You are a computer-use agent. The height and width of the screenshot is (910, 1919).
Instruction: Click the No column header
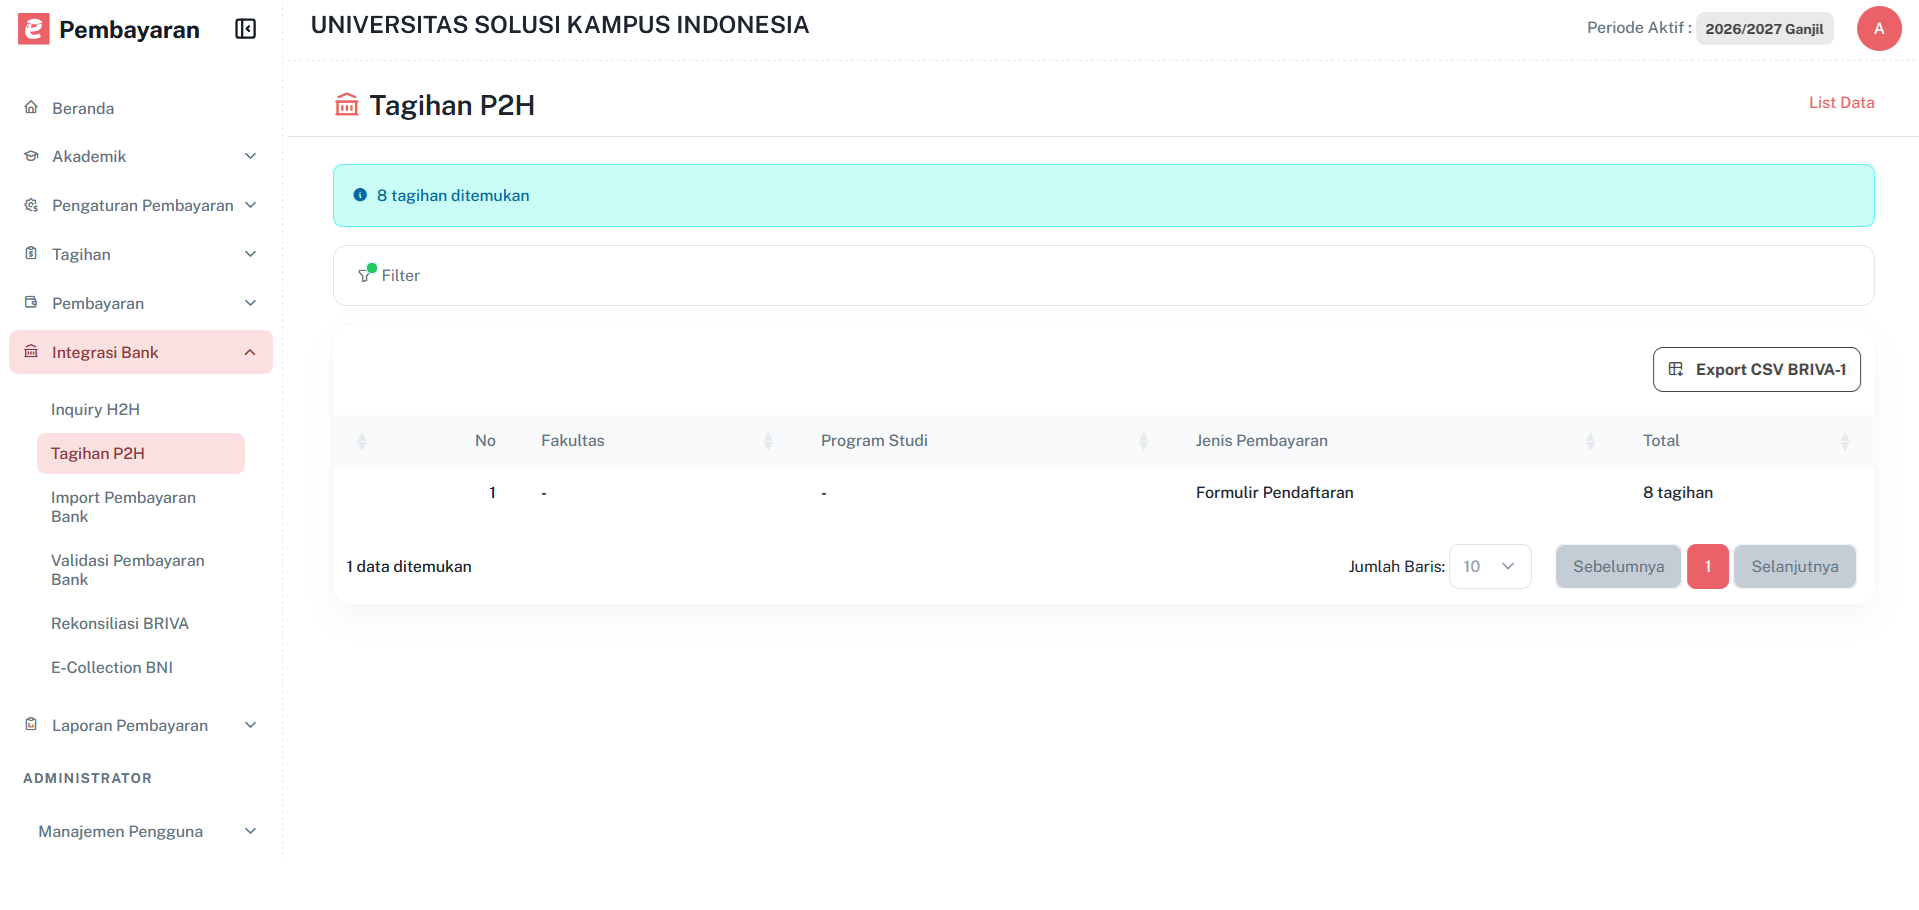click(485, 440)
